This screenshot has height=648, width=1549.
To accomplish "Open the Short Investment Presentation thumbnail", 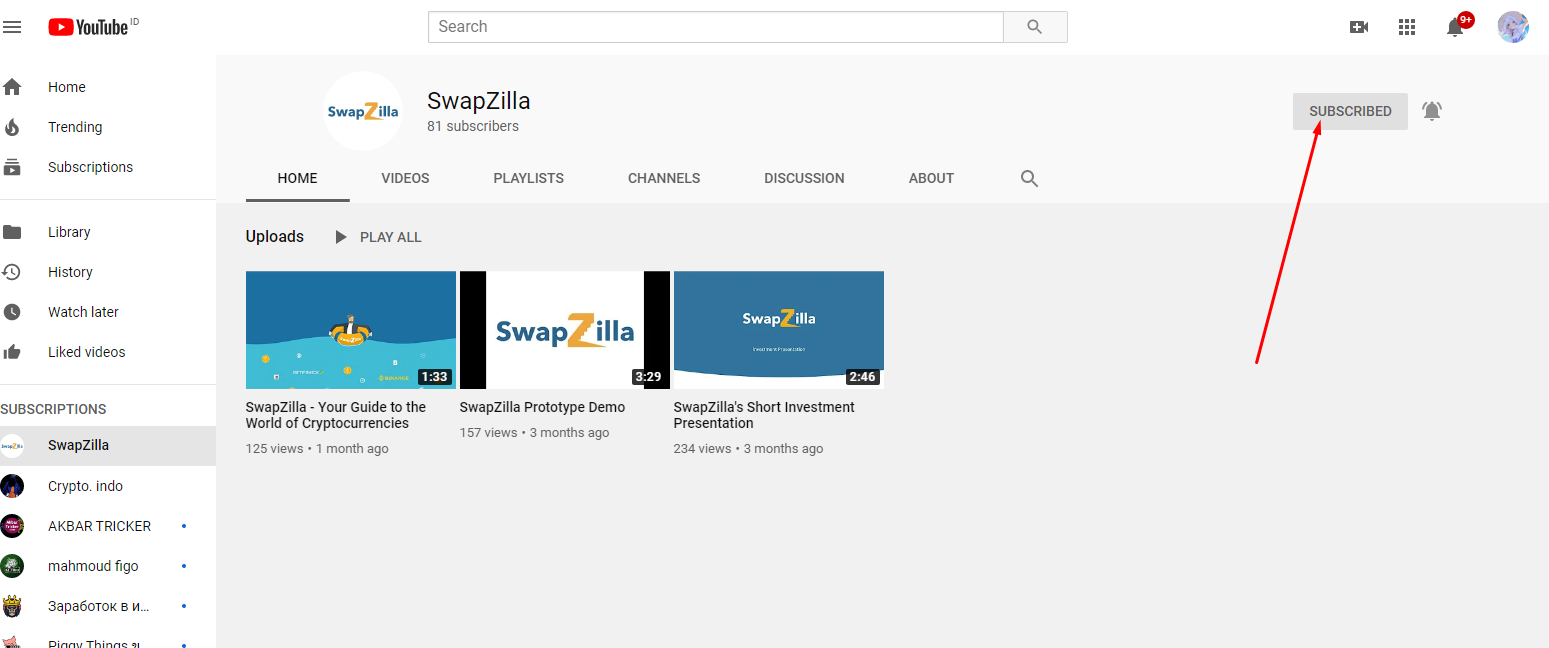I will pyautogui.click(x=779, y=330).
